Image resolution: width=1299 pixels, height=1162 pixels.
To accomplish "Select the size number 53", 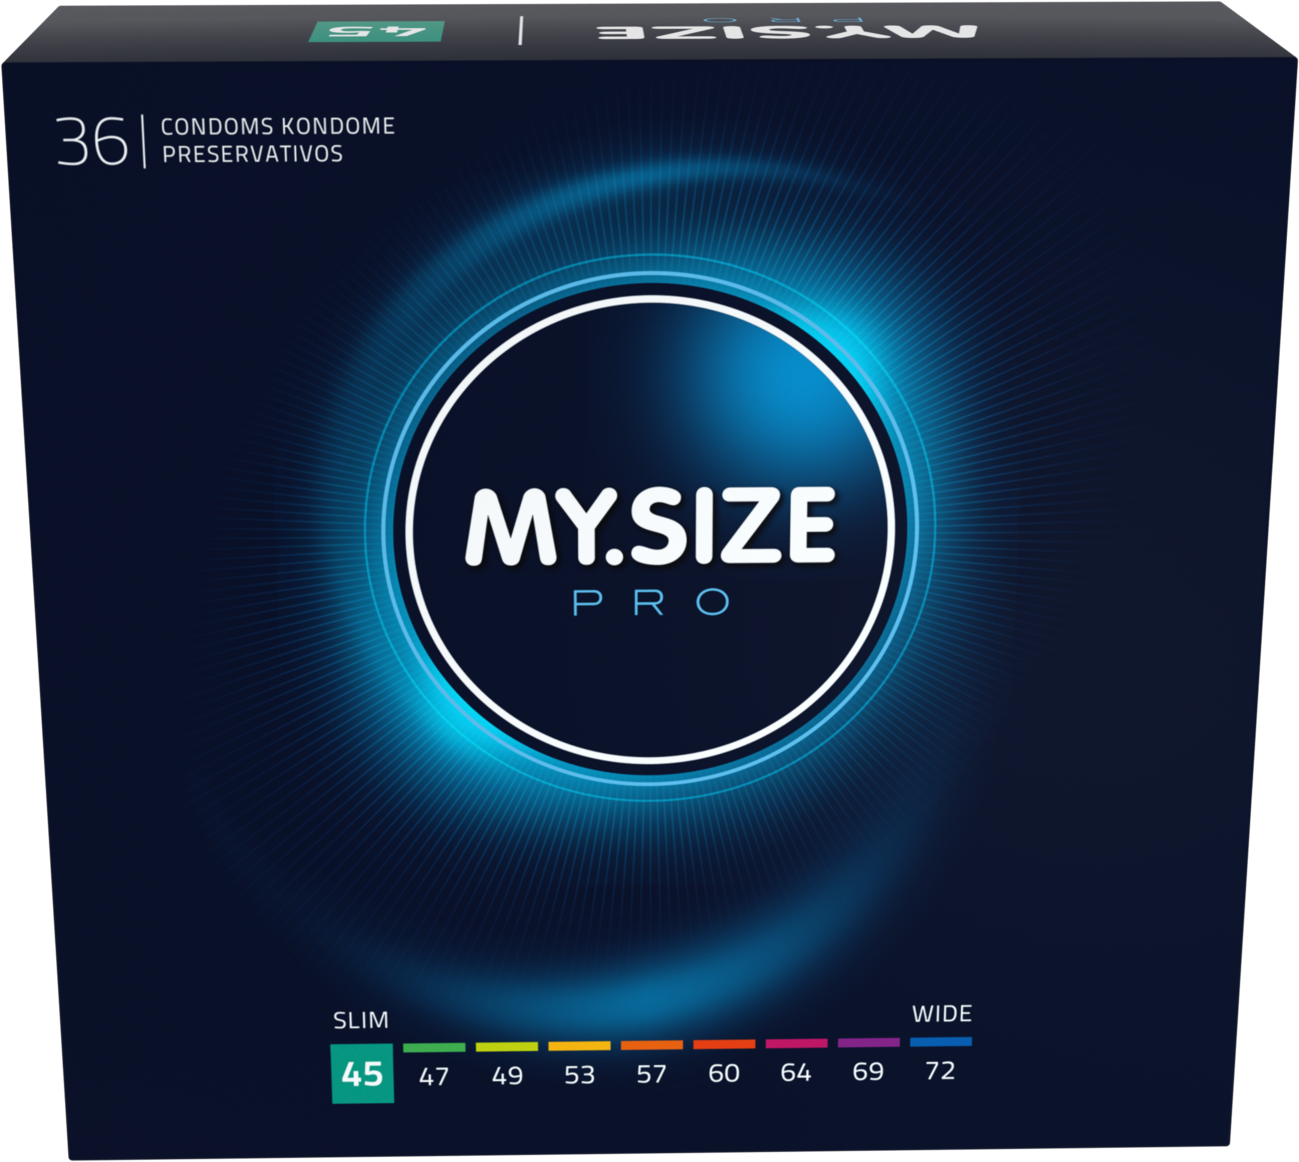I will click(x=579, y=1075).
